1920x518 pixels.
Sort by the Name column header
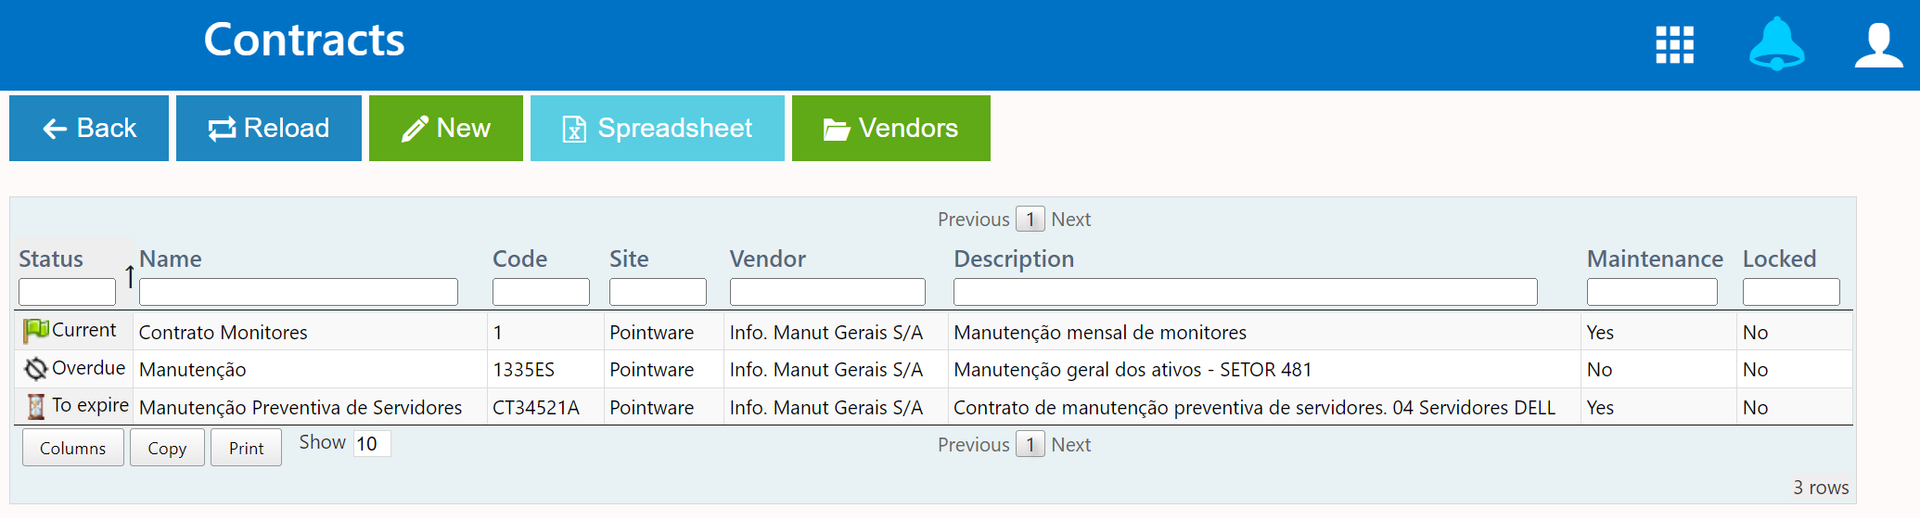(x=171, y=259)
